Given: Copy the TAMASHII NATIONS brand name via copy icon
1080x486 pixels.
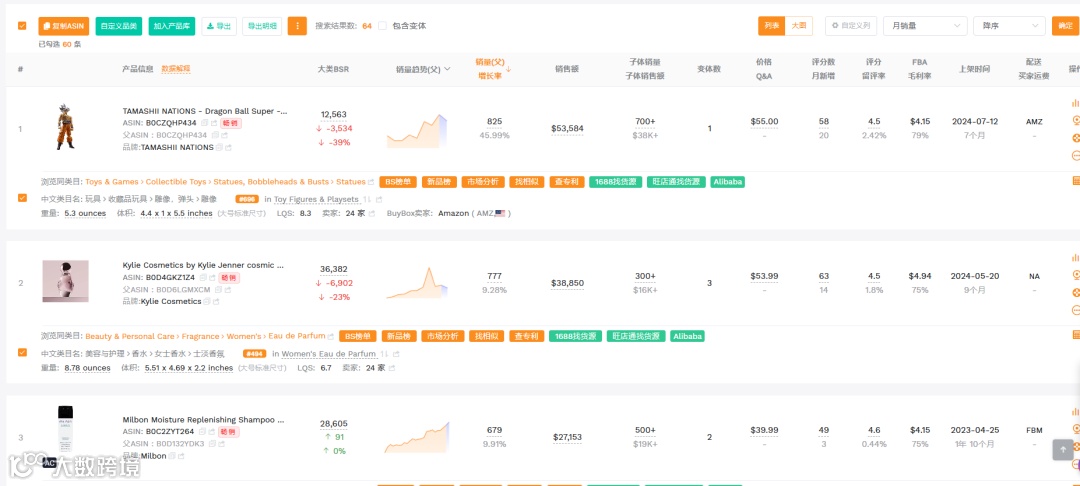Looking at the screenshot, I should (x=219, y=147).
